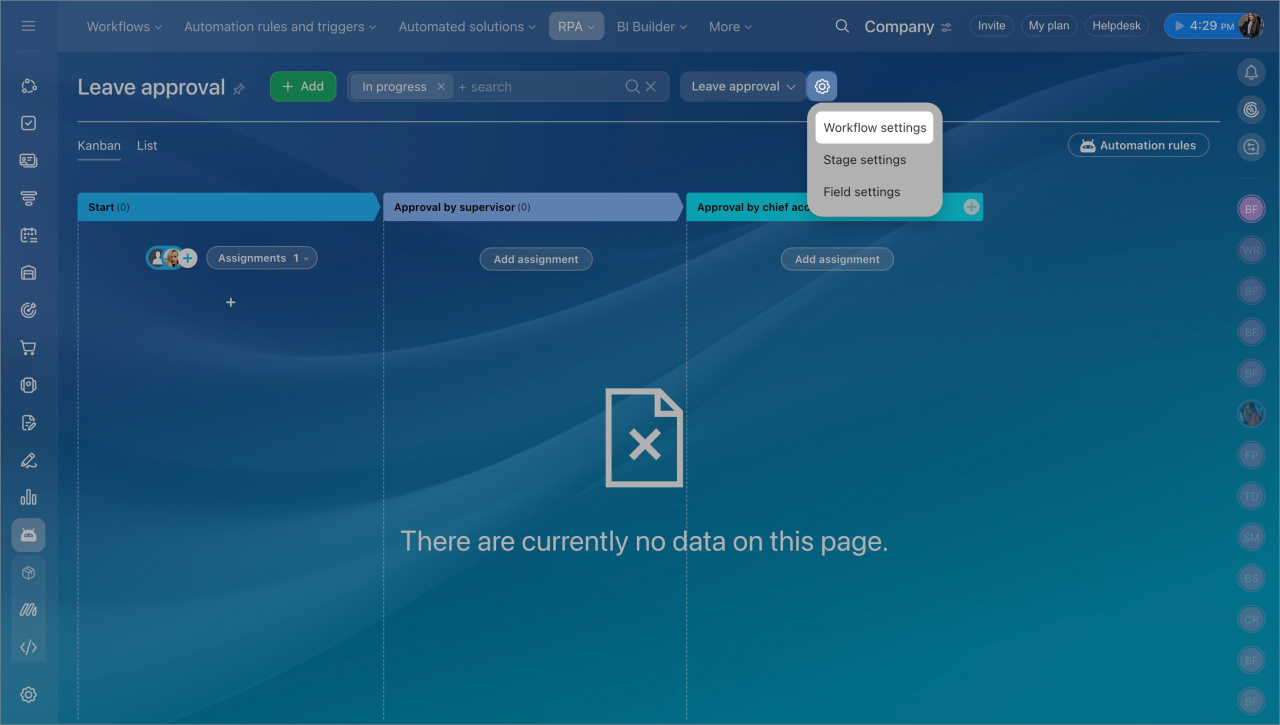
Task: Select Workflow settings from the menu
Action: [874, 128]
